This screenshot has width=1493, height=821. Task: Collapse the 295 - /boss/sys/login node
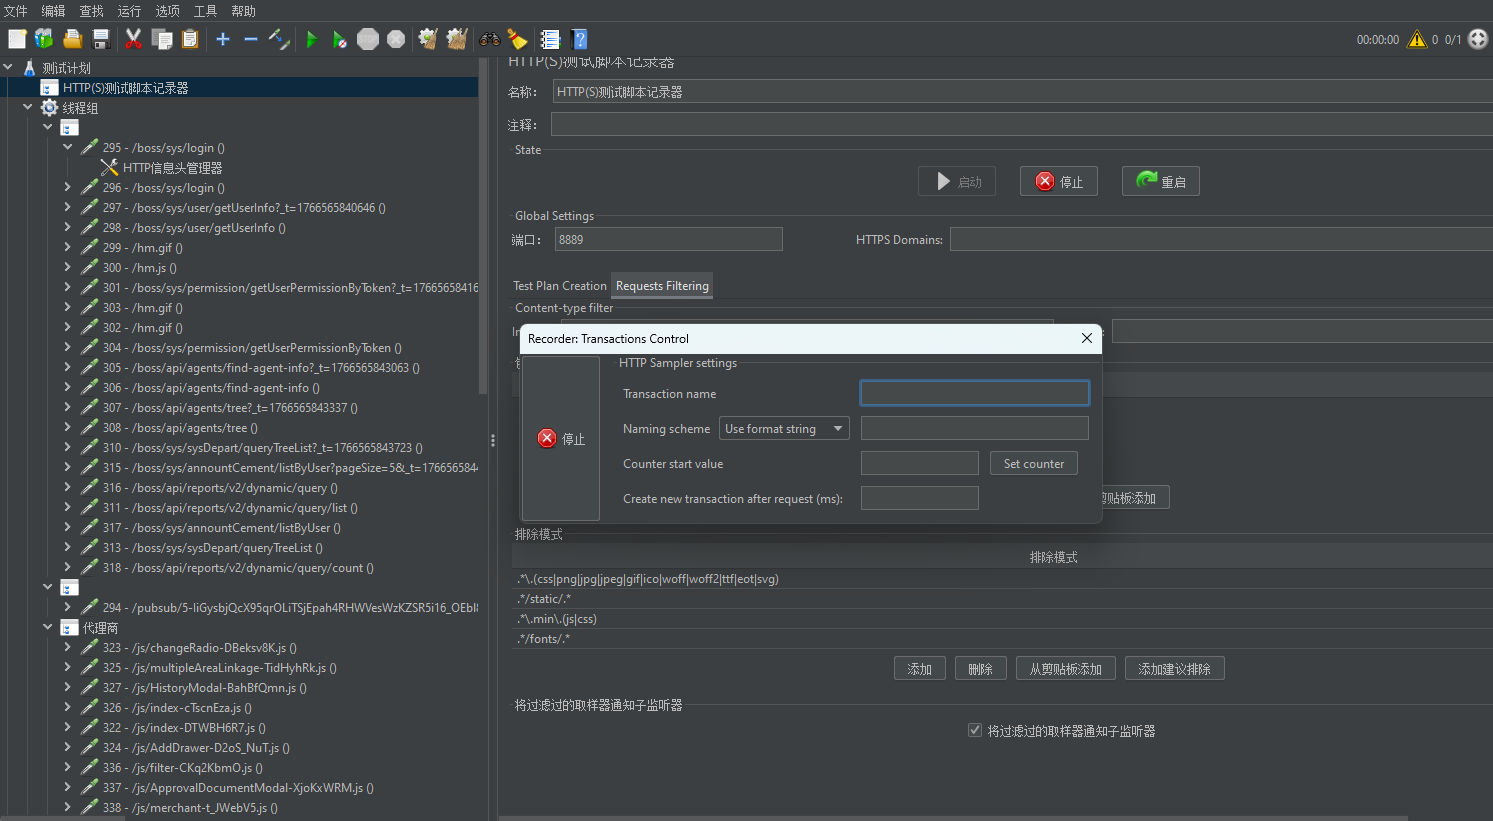pos(68,147)
